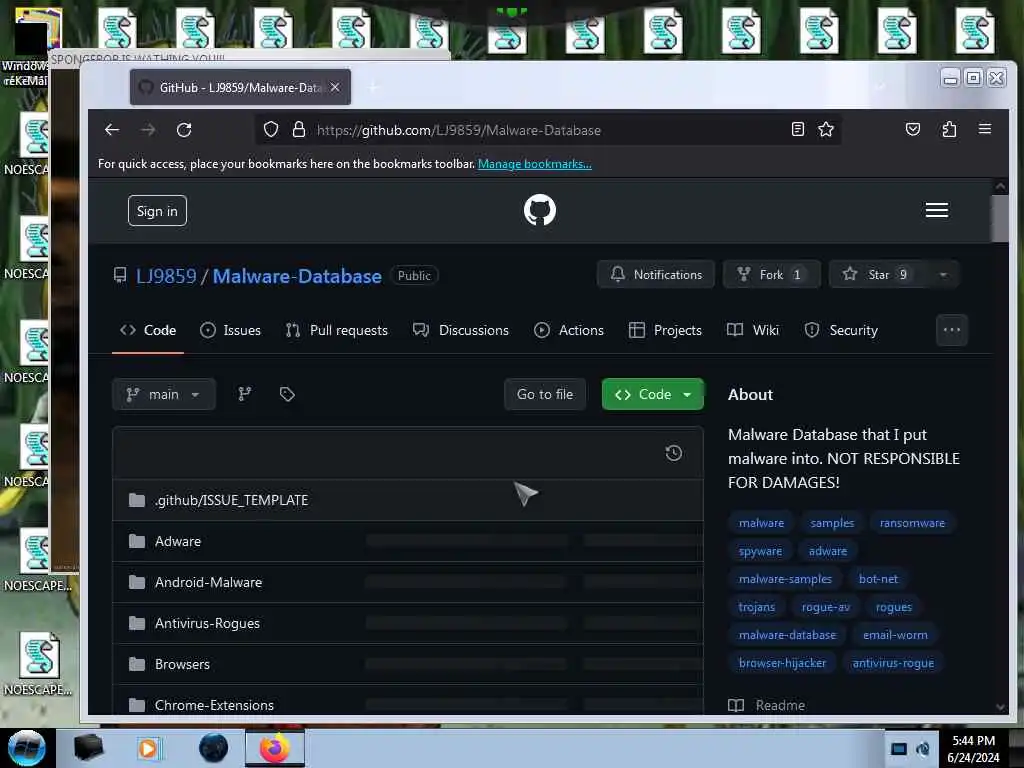This screenshot has width=1024, height=768.
Task: Star the repository with Star button
Action: (x=877, y=274)
